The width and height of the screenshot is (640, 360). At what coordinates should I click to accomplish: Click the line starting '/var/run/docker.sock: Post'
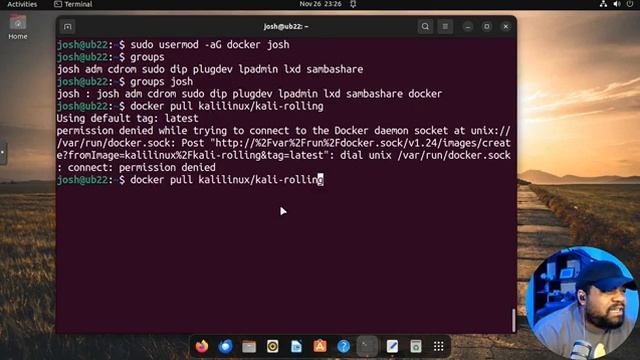click(284, 143)
